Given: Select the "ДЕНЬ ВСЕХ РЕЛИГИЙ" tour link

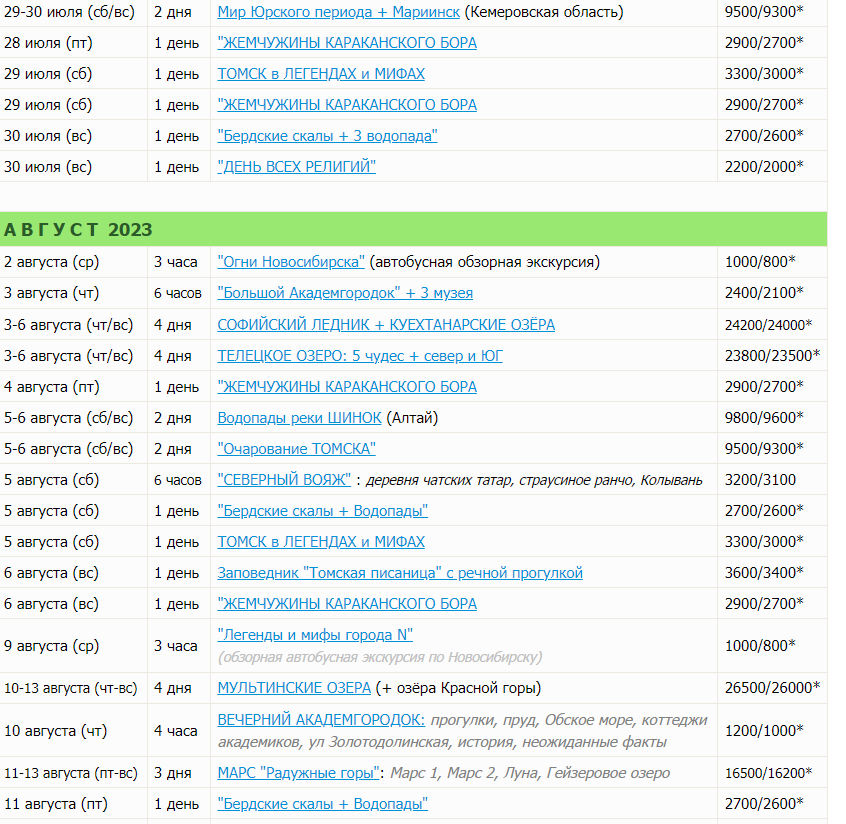Looking at the screenshot, I should [297, 167].
